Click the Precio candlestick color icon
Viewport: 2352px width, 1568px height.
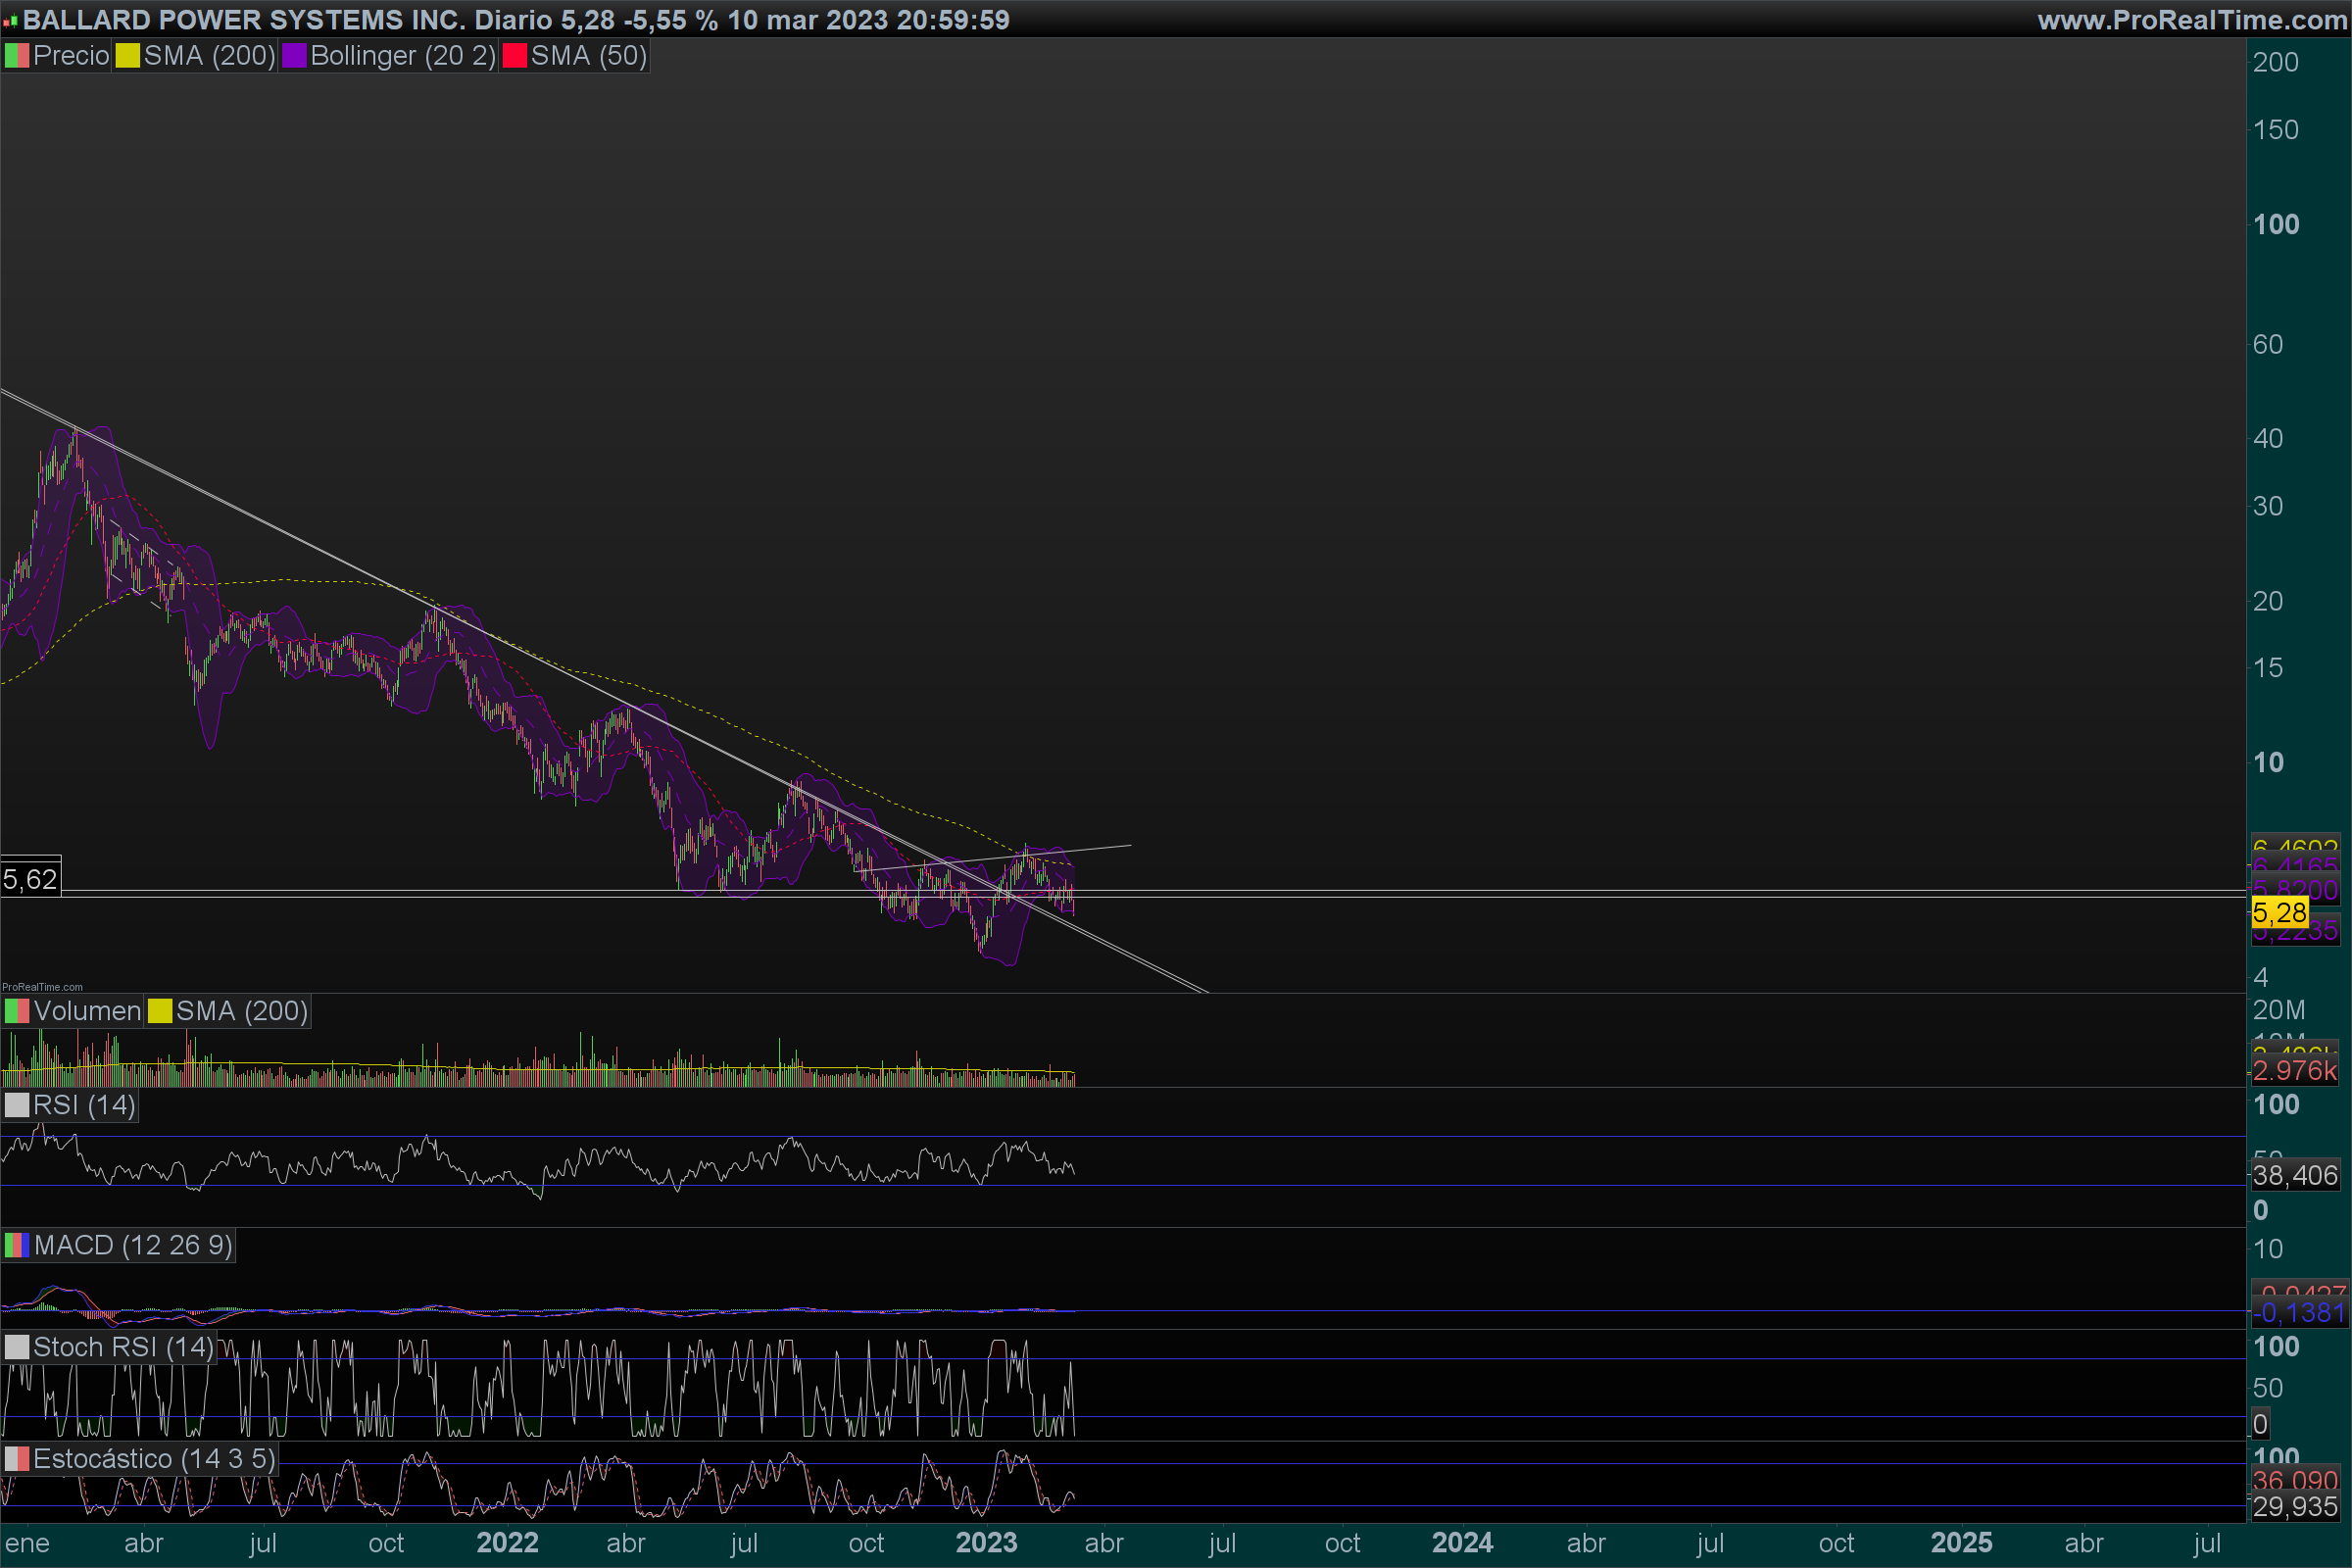[x=17, y=56]
